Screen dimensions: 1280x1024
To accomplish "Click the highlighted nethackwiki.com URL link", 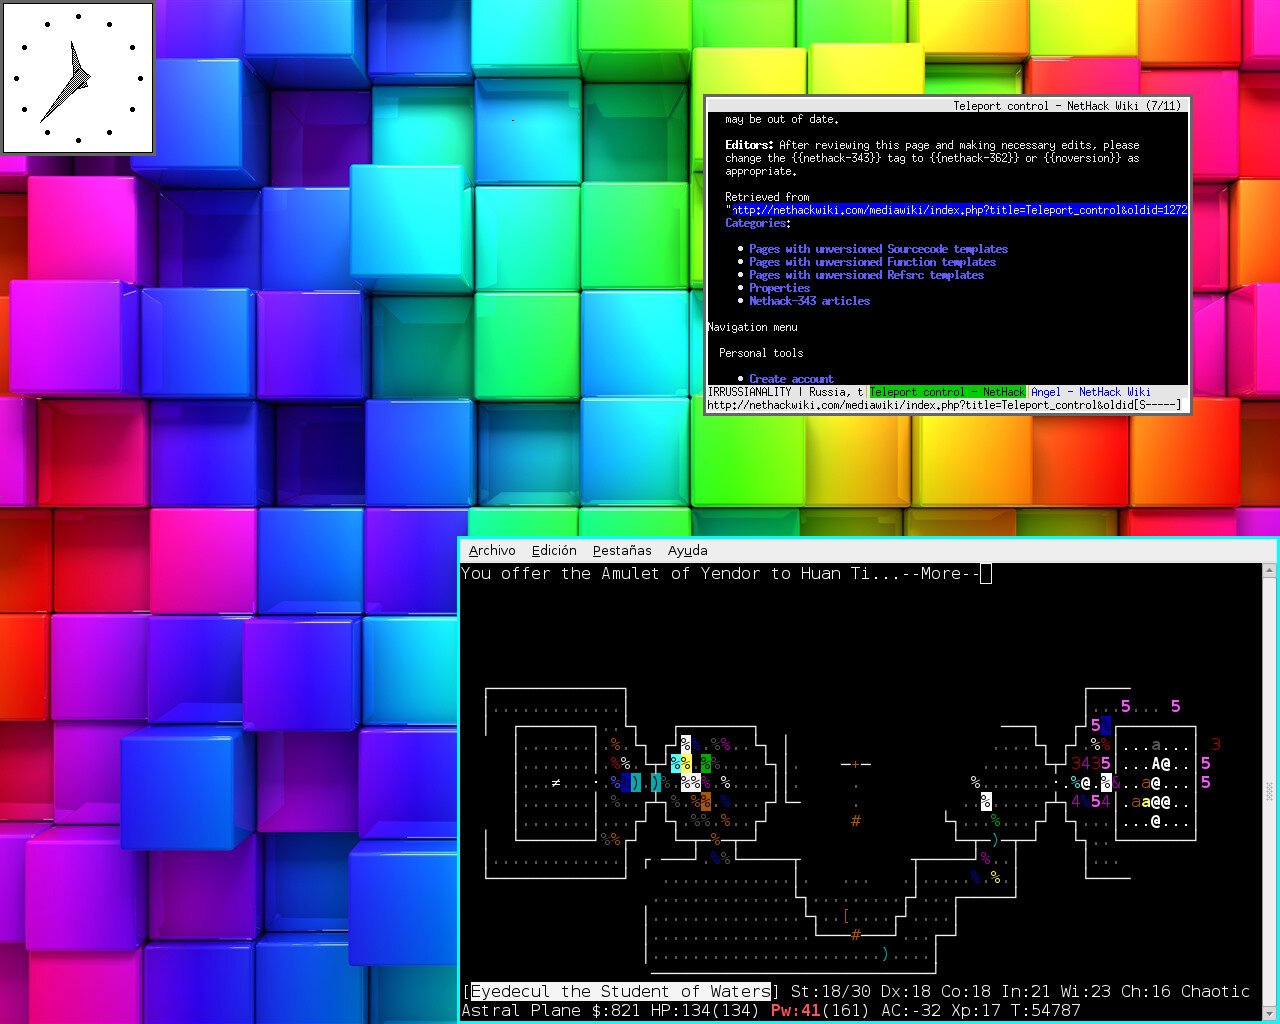I will pos(960,210).
